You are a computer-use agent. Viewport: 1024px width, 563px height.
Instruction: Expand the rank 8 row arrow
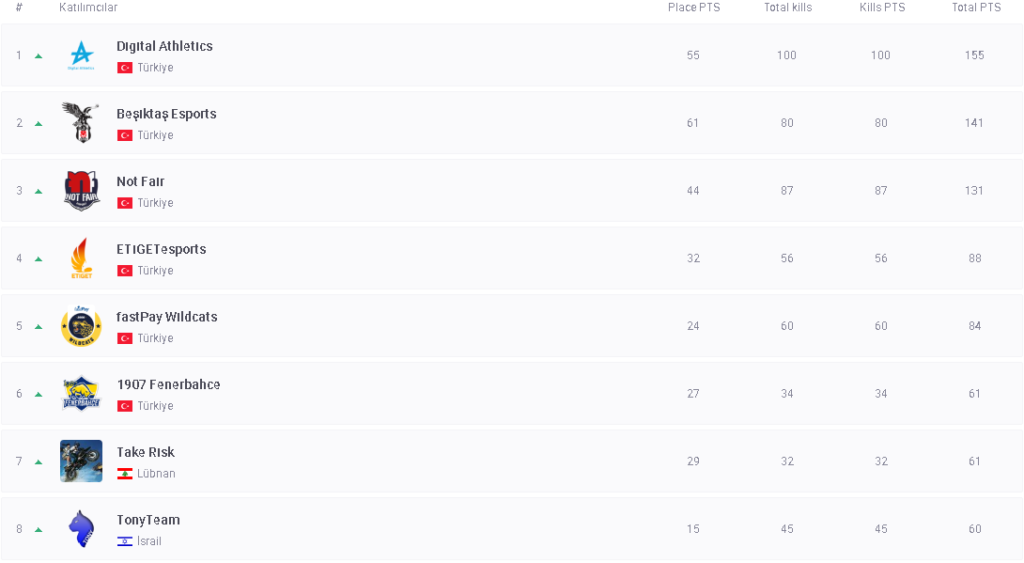[x=39, y=530]
